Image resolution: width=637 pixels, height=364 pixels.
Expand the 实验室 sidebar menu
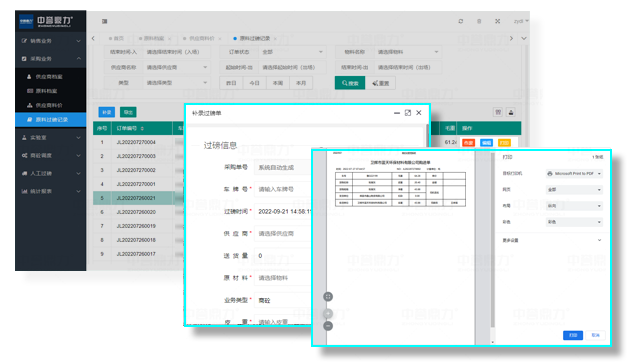[50, 138]
